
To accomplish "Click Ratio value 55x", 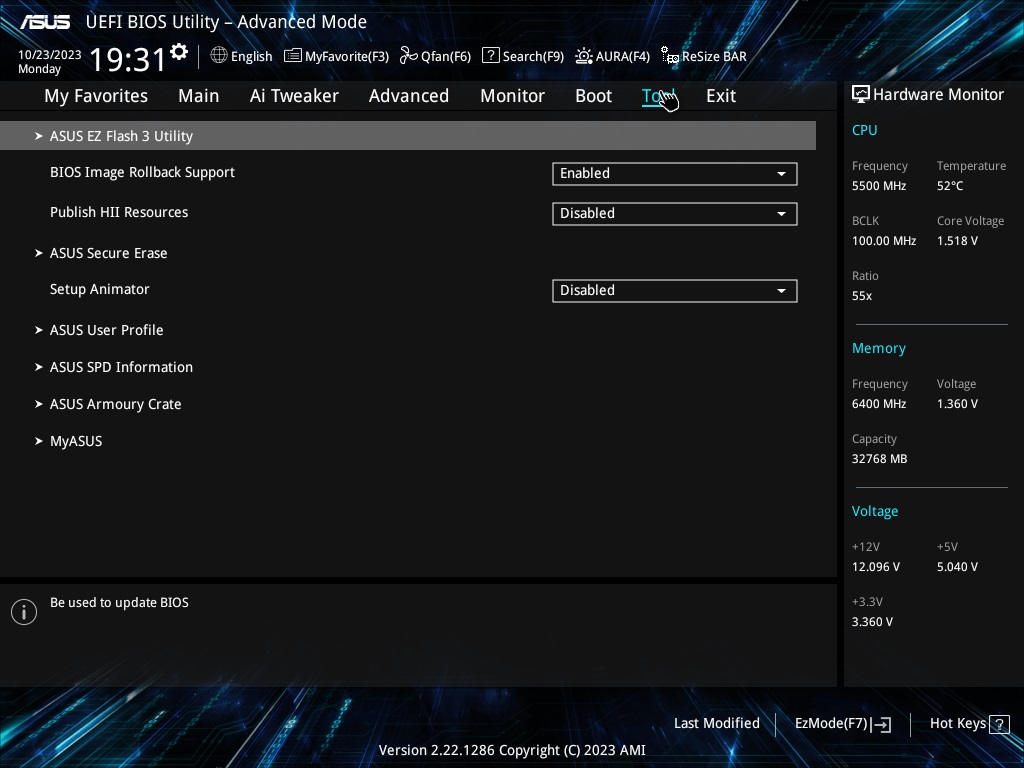I will (862, 296).
